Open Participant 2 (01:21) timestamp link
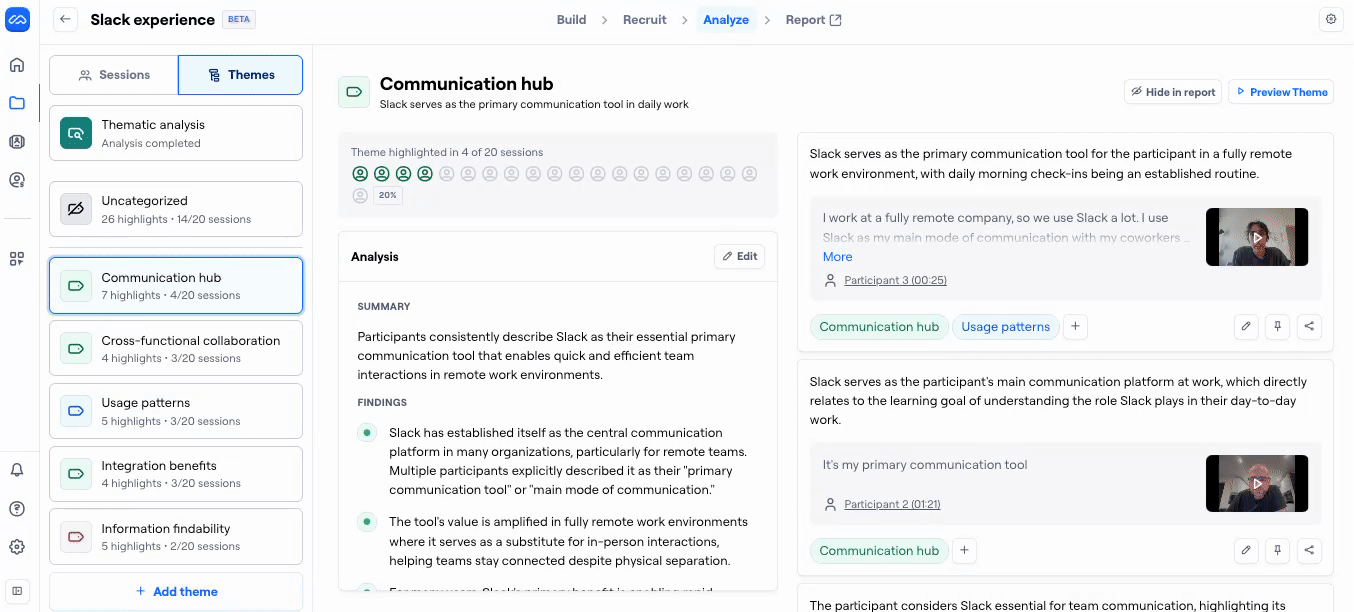 pyautogui.click(x=892, y=504)
